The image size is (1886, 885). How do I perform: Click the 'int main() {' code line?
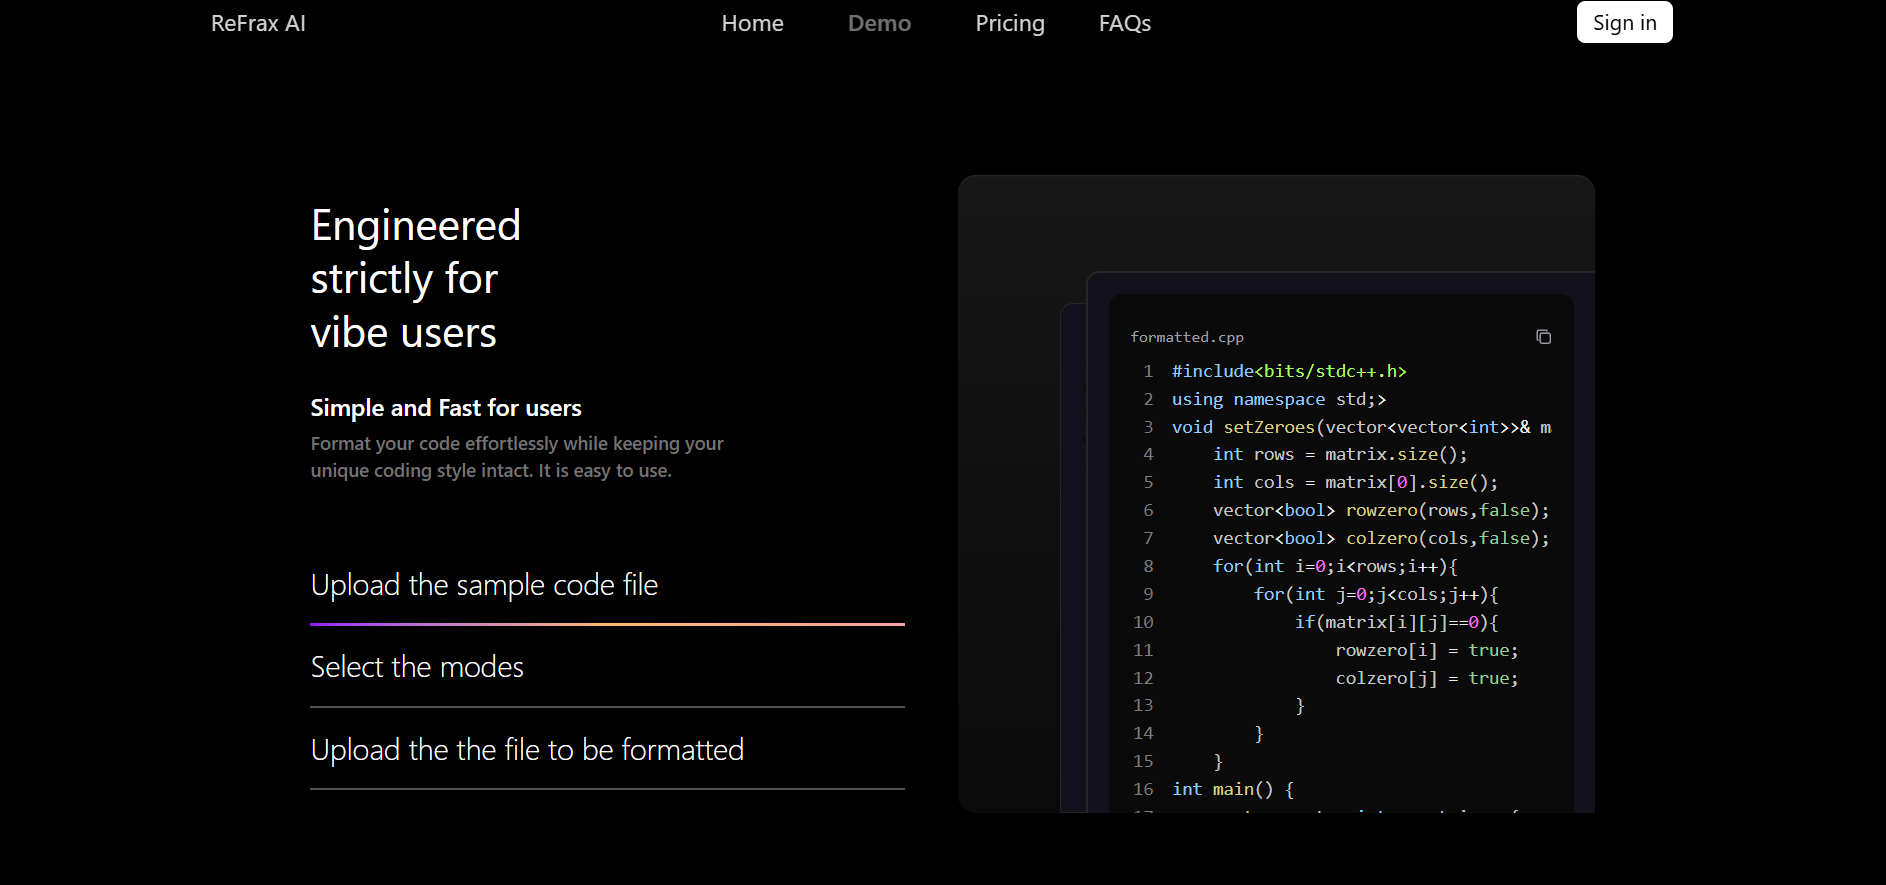pos(1233,789)
